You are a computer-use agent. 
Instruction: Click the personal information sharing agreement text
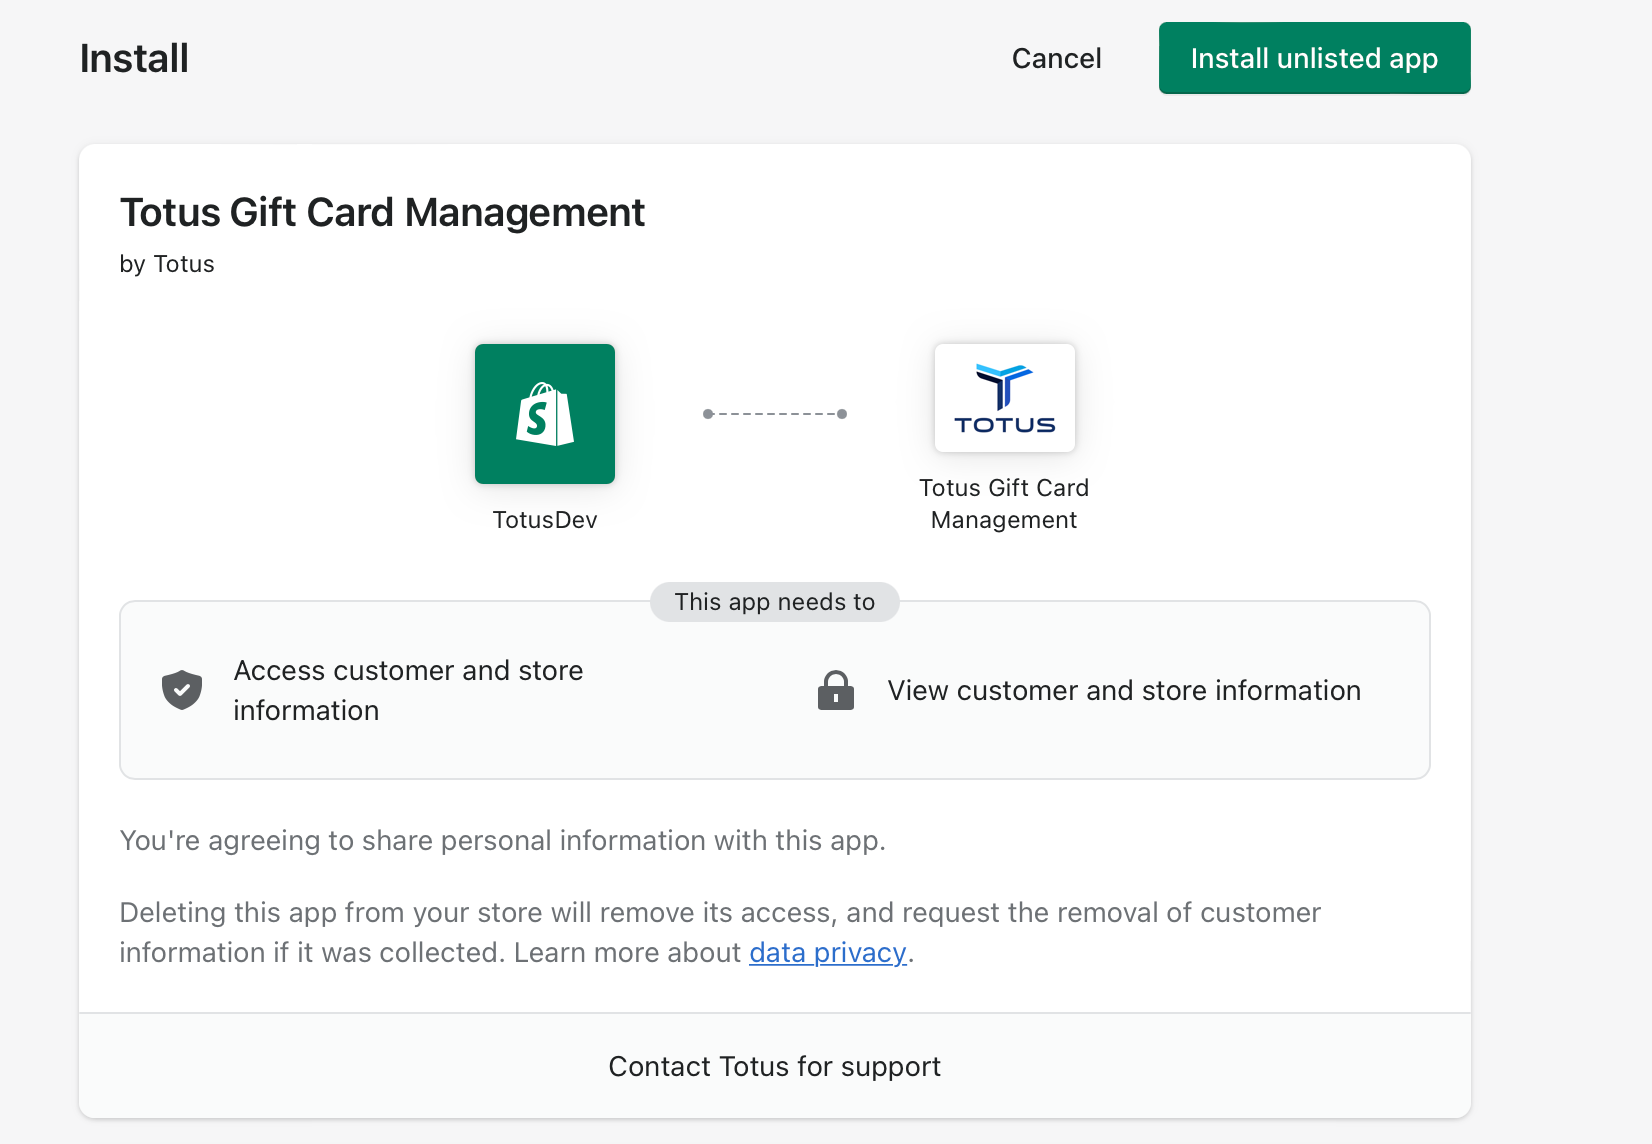tap(503, 840)
